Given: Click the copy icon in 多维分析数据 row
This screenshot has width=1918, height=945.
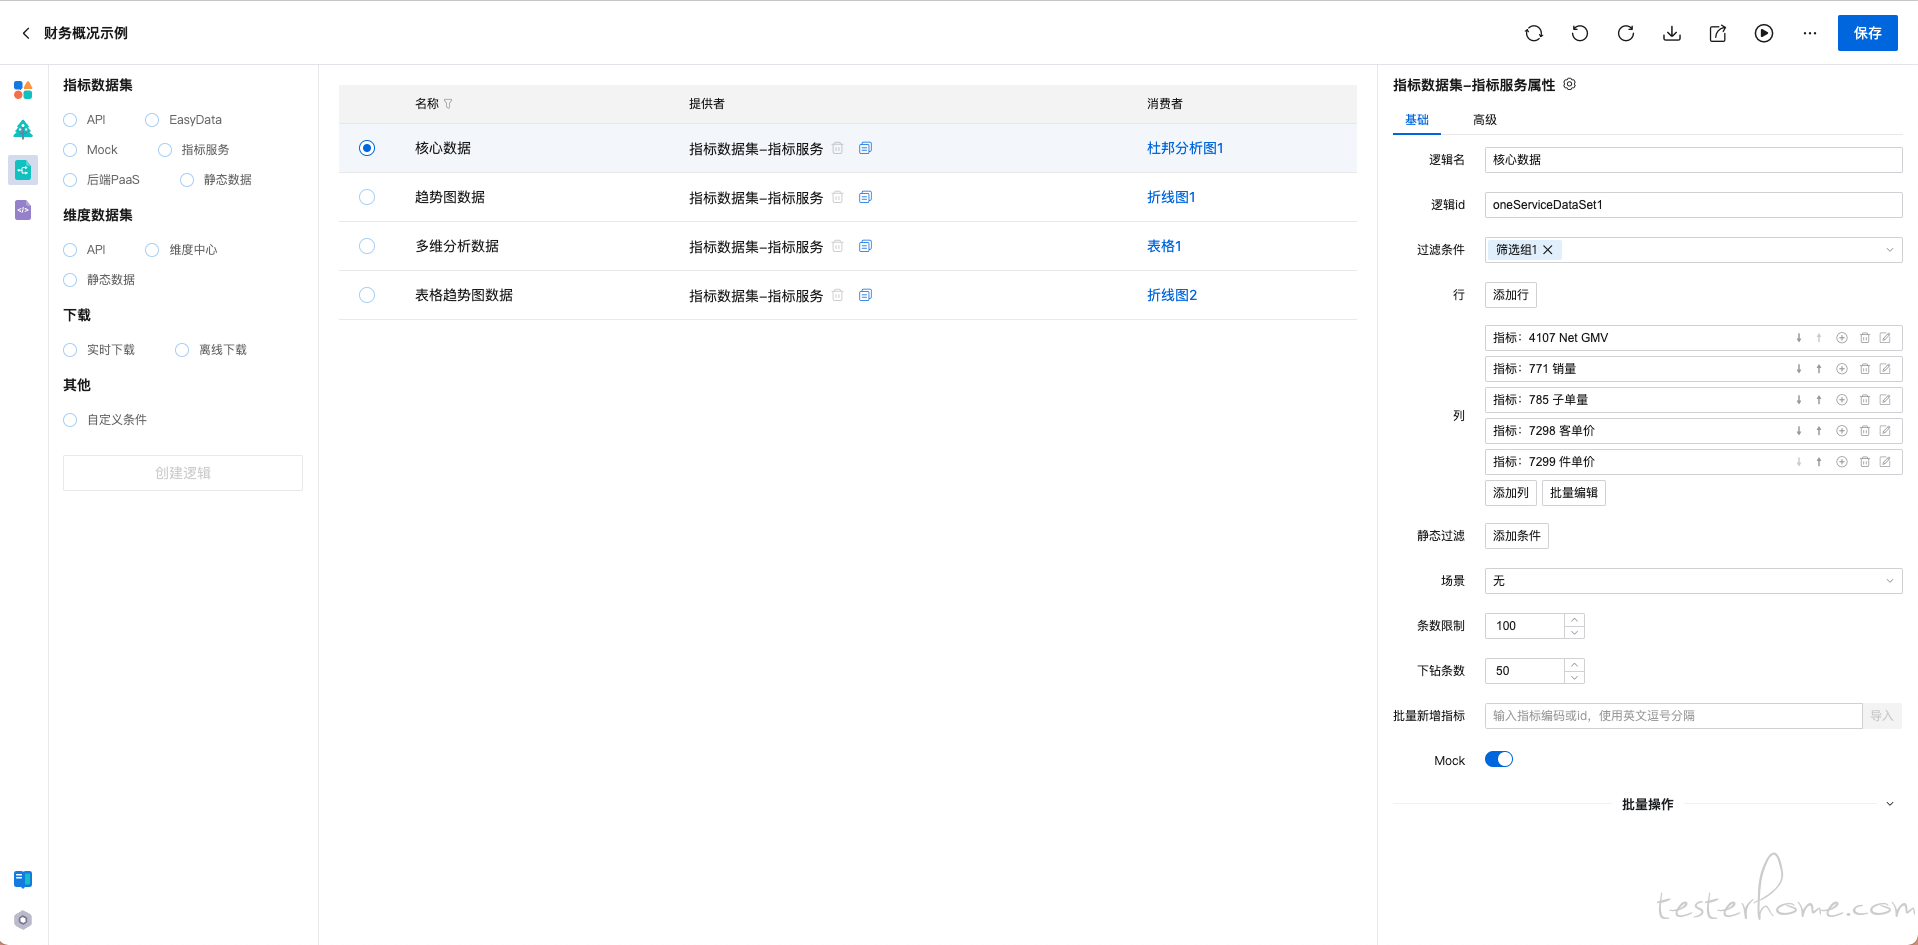Looking at the screenshot, I should coord(866,246).
